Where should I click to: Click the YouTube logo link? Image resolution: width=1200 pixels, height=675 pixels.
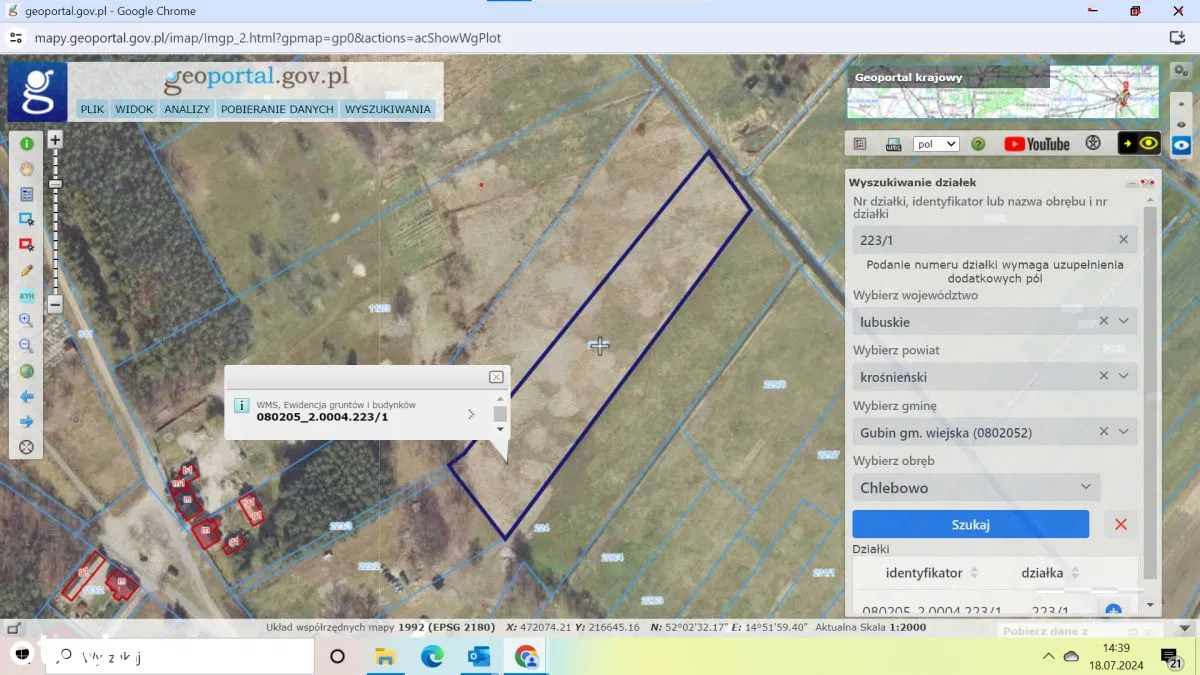(x=1037, y=144)
